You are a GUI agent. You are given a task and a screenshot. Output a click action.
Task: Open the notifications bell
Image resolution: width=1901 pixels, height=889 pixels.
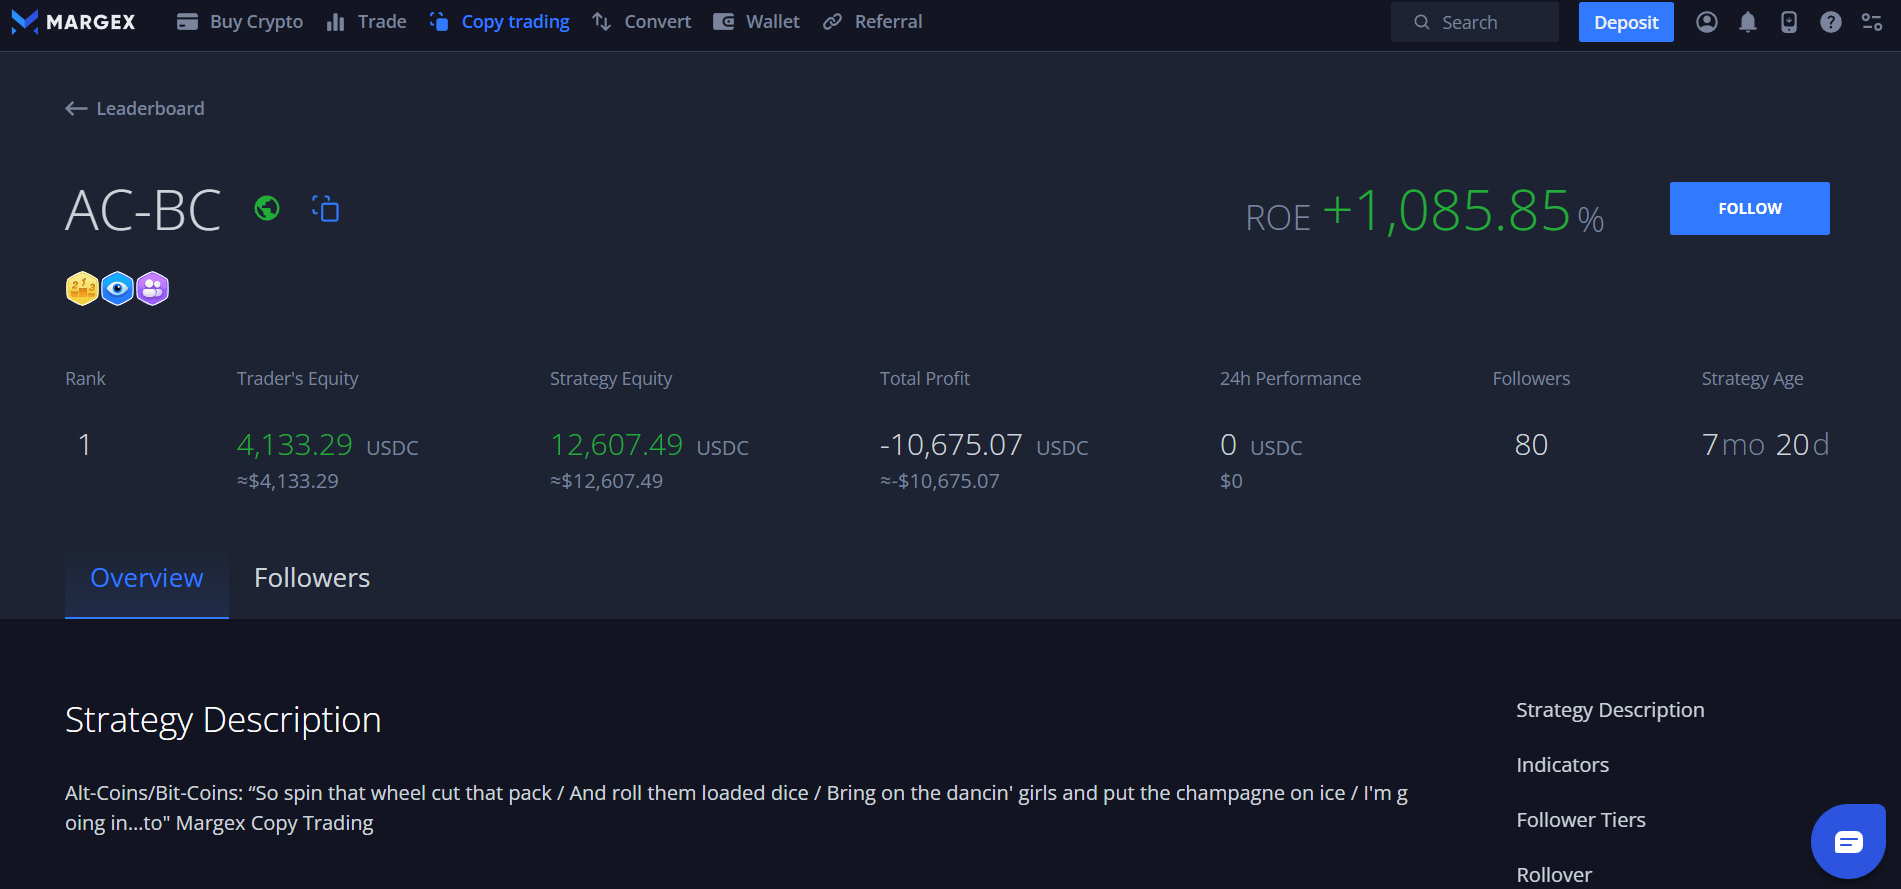tap(1748, 22)
